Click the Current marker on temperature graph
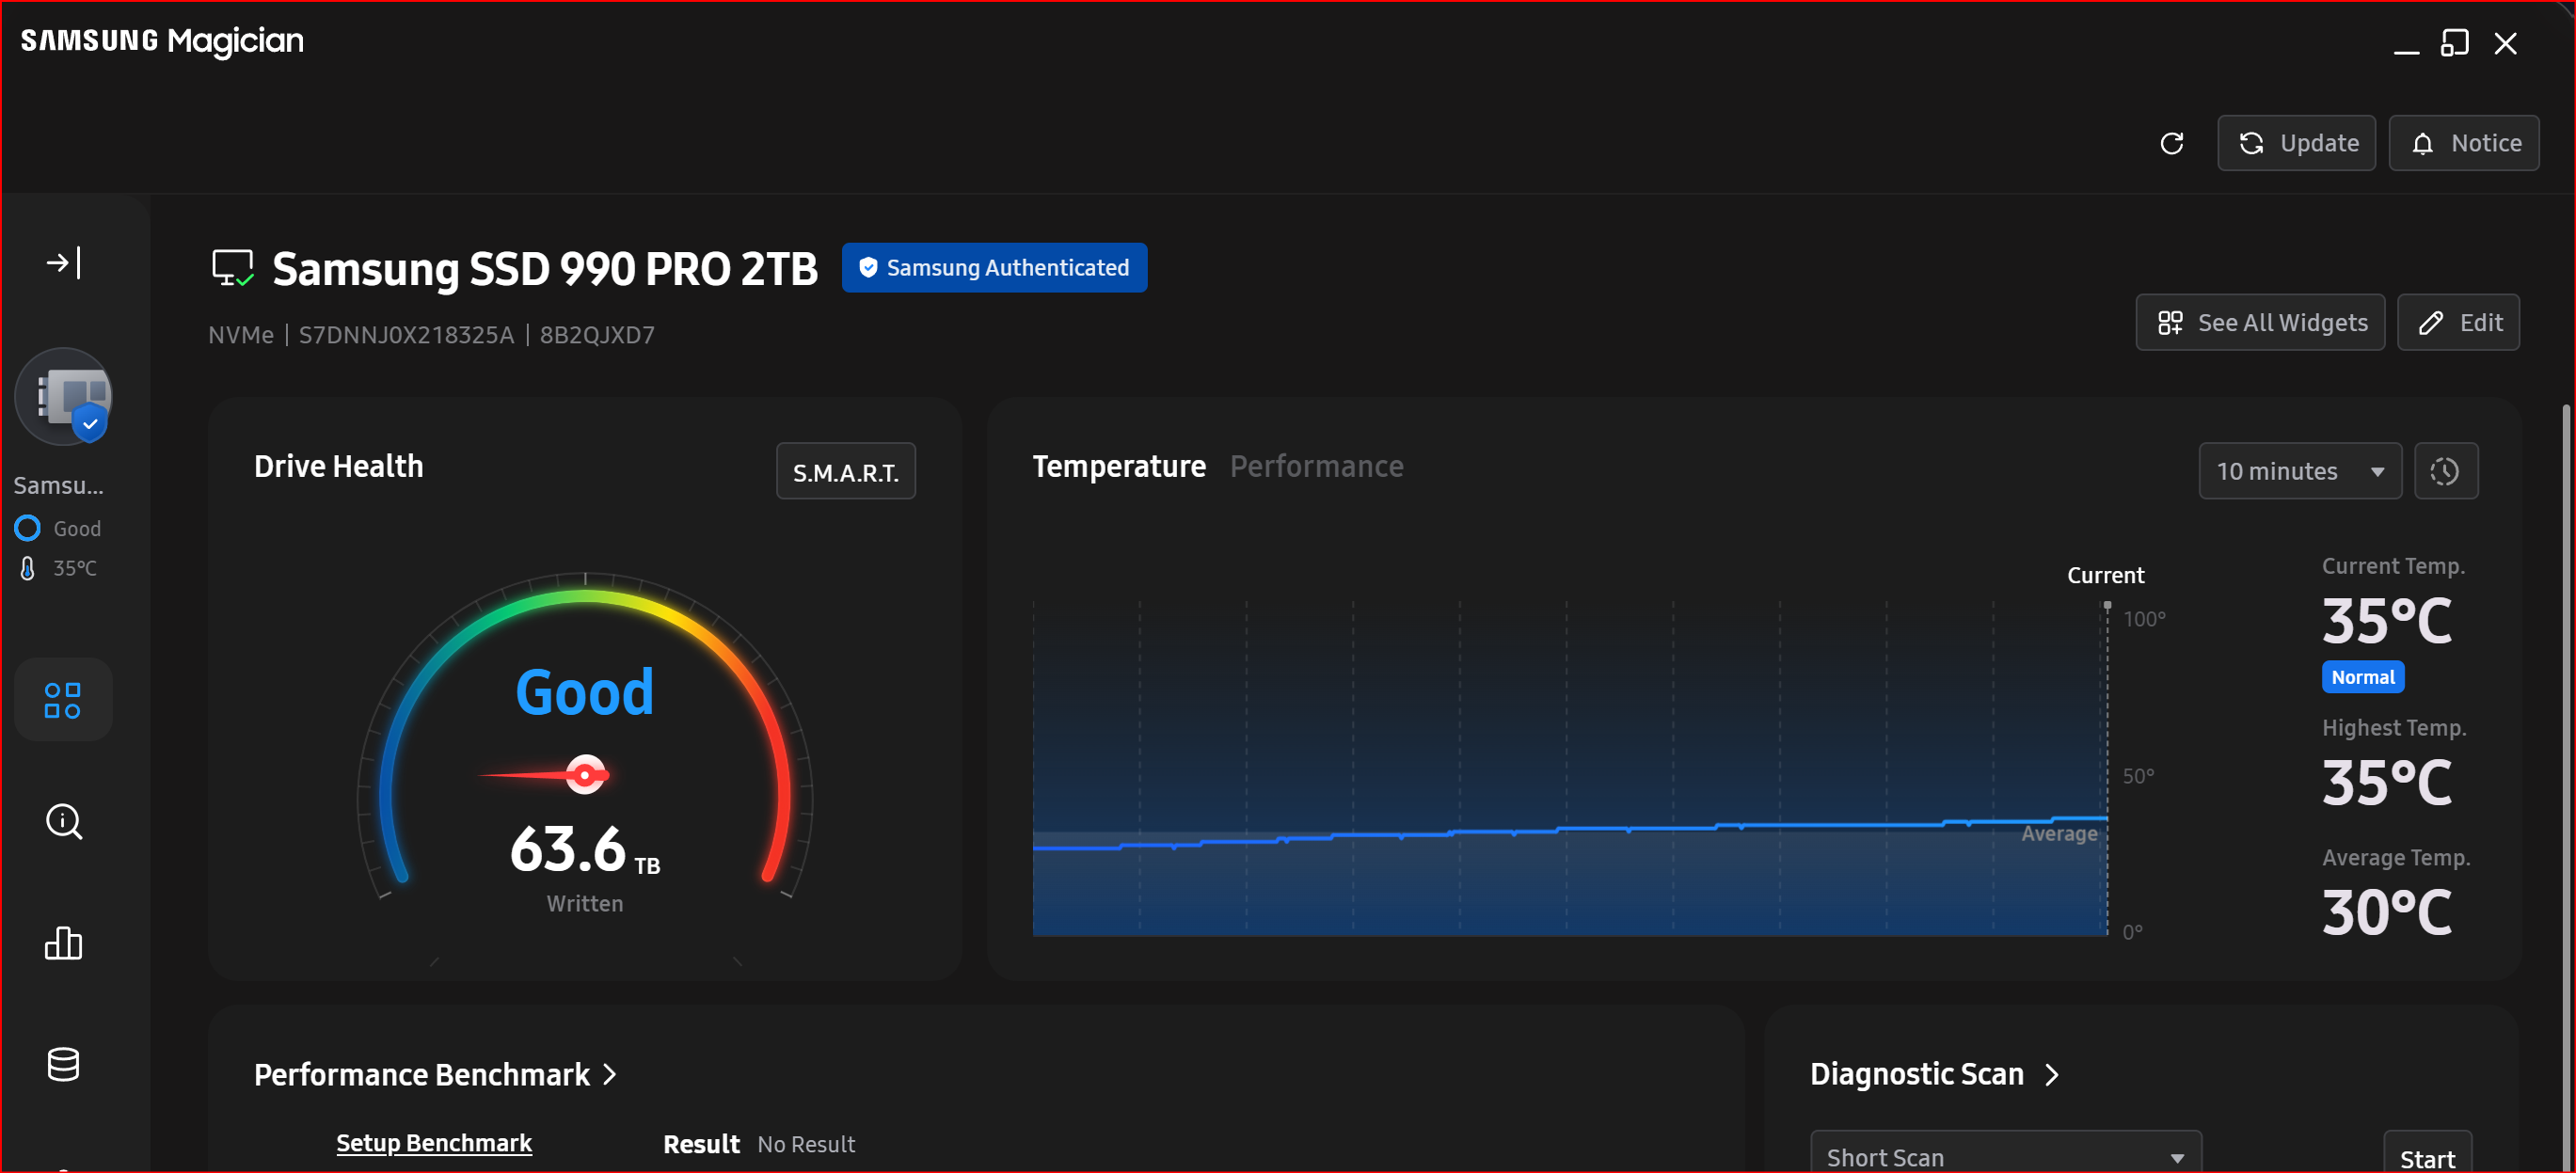This screenshot has height=1173, width=2576. pos(2105,576)
